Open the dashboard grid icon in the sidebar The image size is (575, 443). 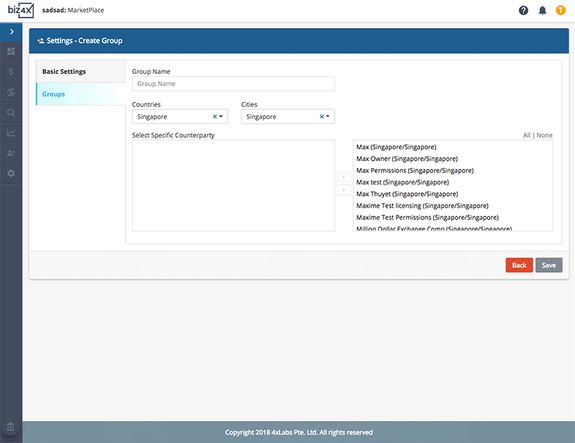click(11, 51)
